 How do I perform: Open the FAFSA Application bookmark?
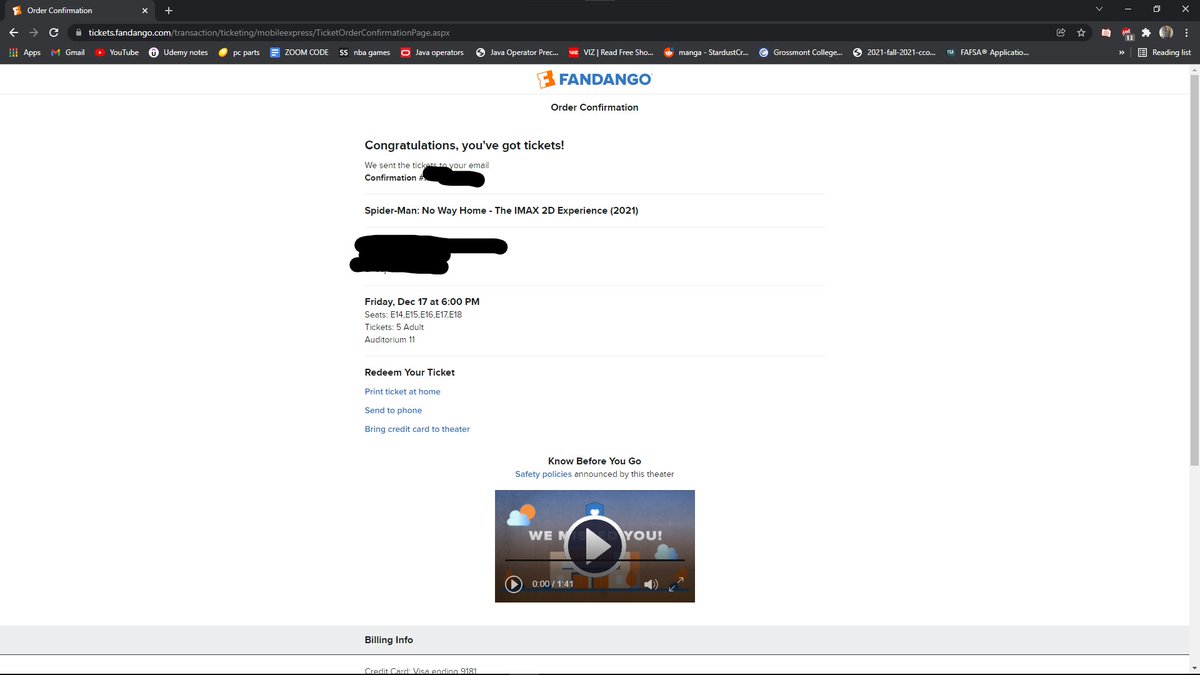point(987,52)
